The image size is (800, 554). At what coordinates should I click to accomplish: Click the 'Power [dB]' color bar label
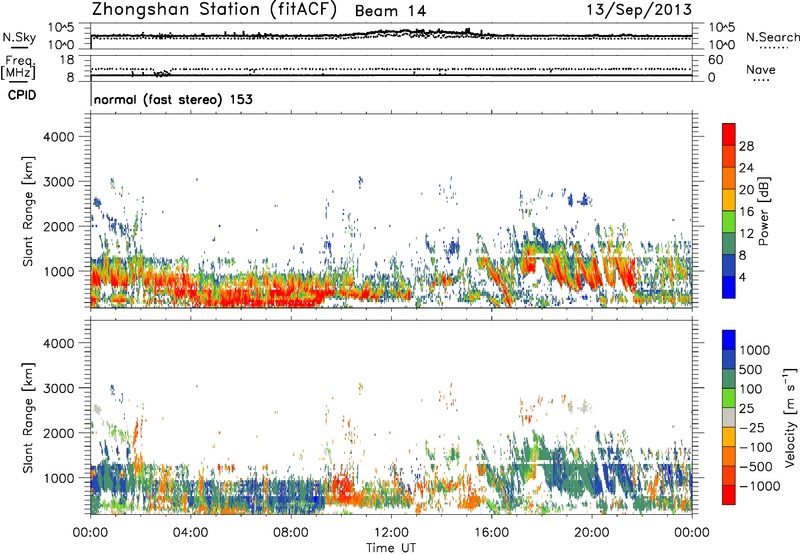(x=763, y=211)
